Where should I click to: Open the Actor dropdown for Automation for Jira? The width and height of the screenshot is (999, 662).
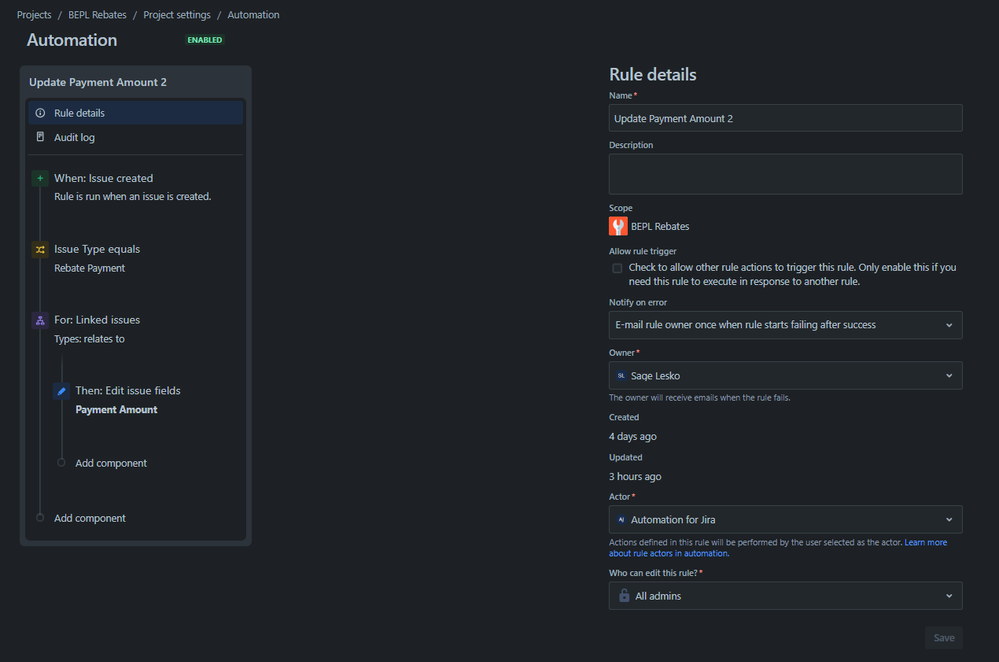786,520
